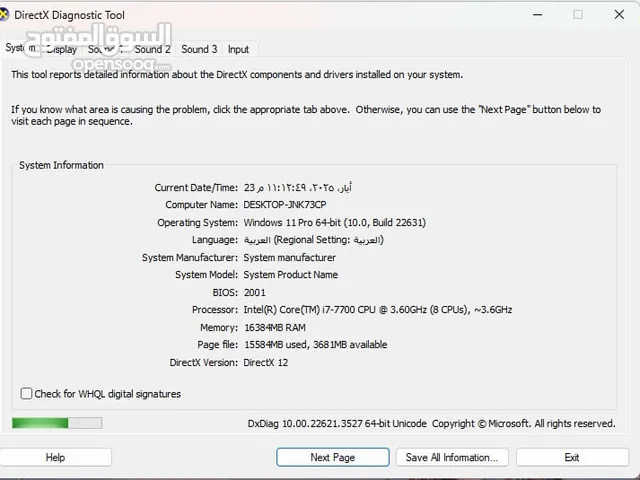The height and width of the screenshot is (480, 640).
Task: Switch to the Display tab
Action: 62,49
